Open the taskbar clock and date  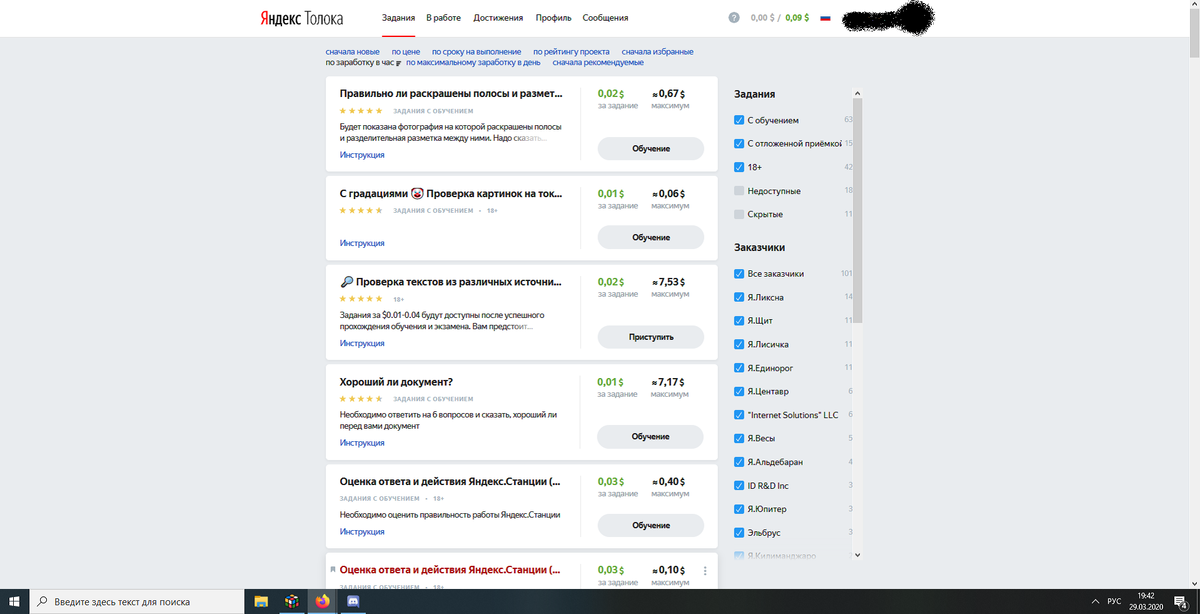(1145, 601)
